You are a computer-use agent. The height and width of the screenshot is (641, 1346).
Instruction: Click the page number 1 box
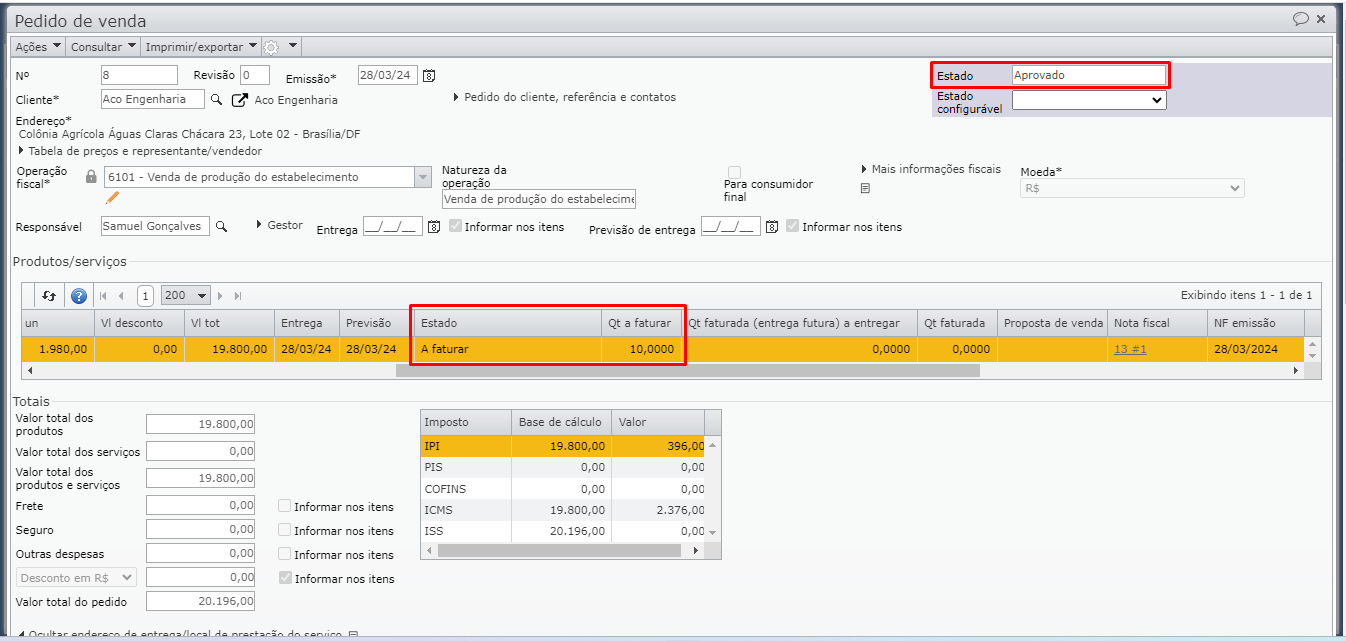point(145,296)
